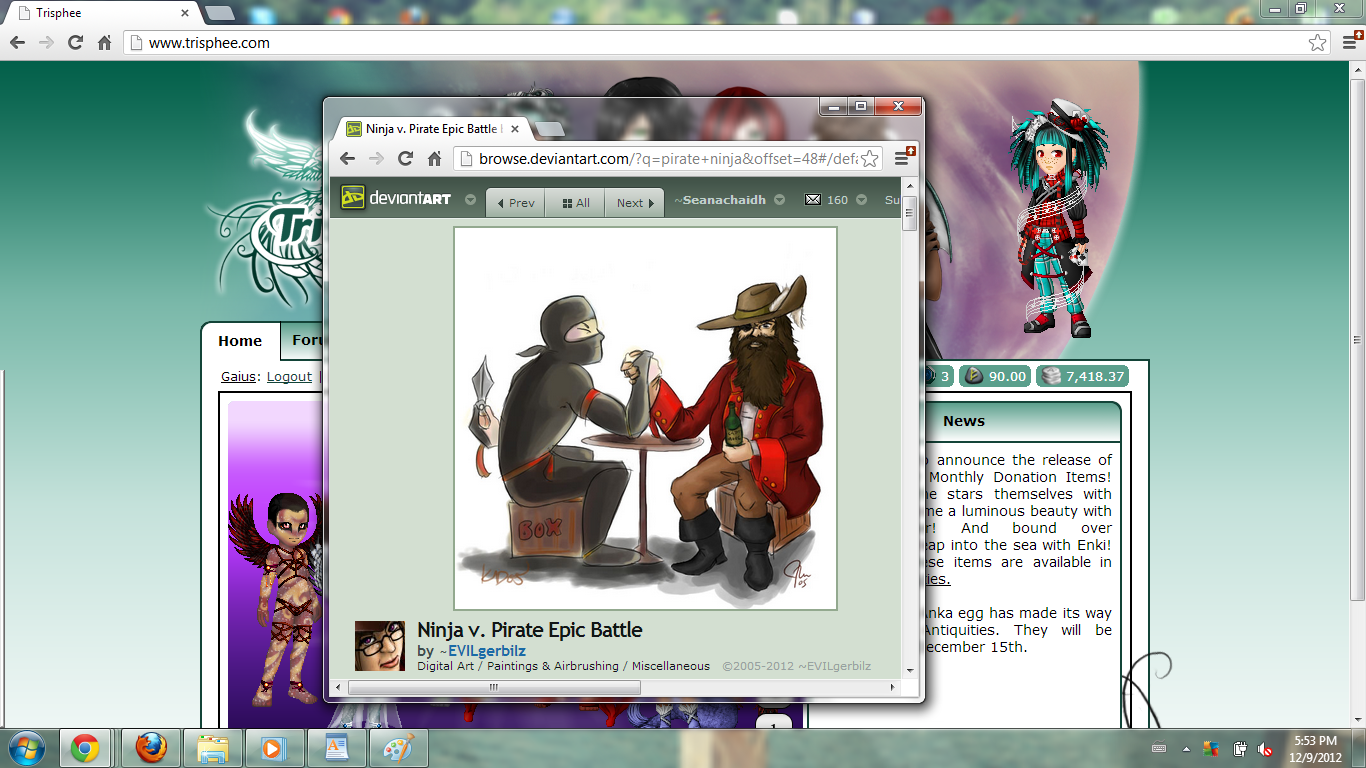Reload the Trisphee page
The width and height of the screenshot is (1366, 768).
pyautogui.click(x=75, y=43)
